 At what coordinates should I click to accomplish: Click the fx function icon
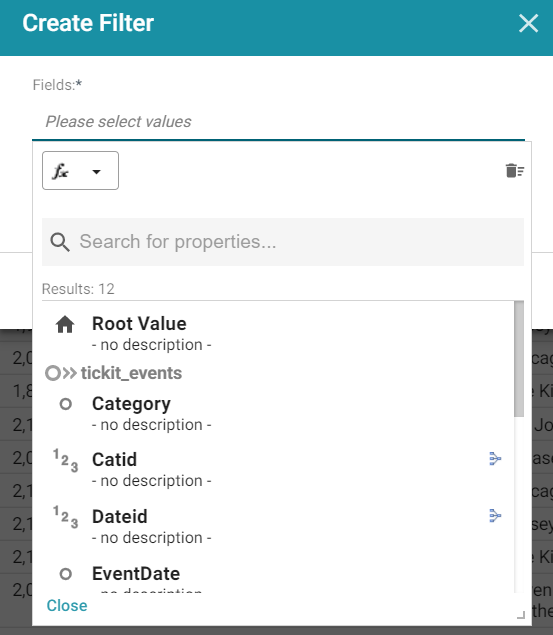61,171
